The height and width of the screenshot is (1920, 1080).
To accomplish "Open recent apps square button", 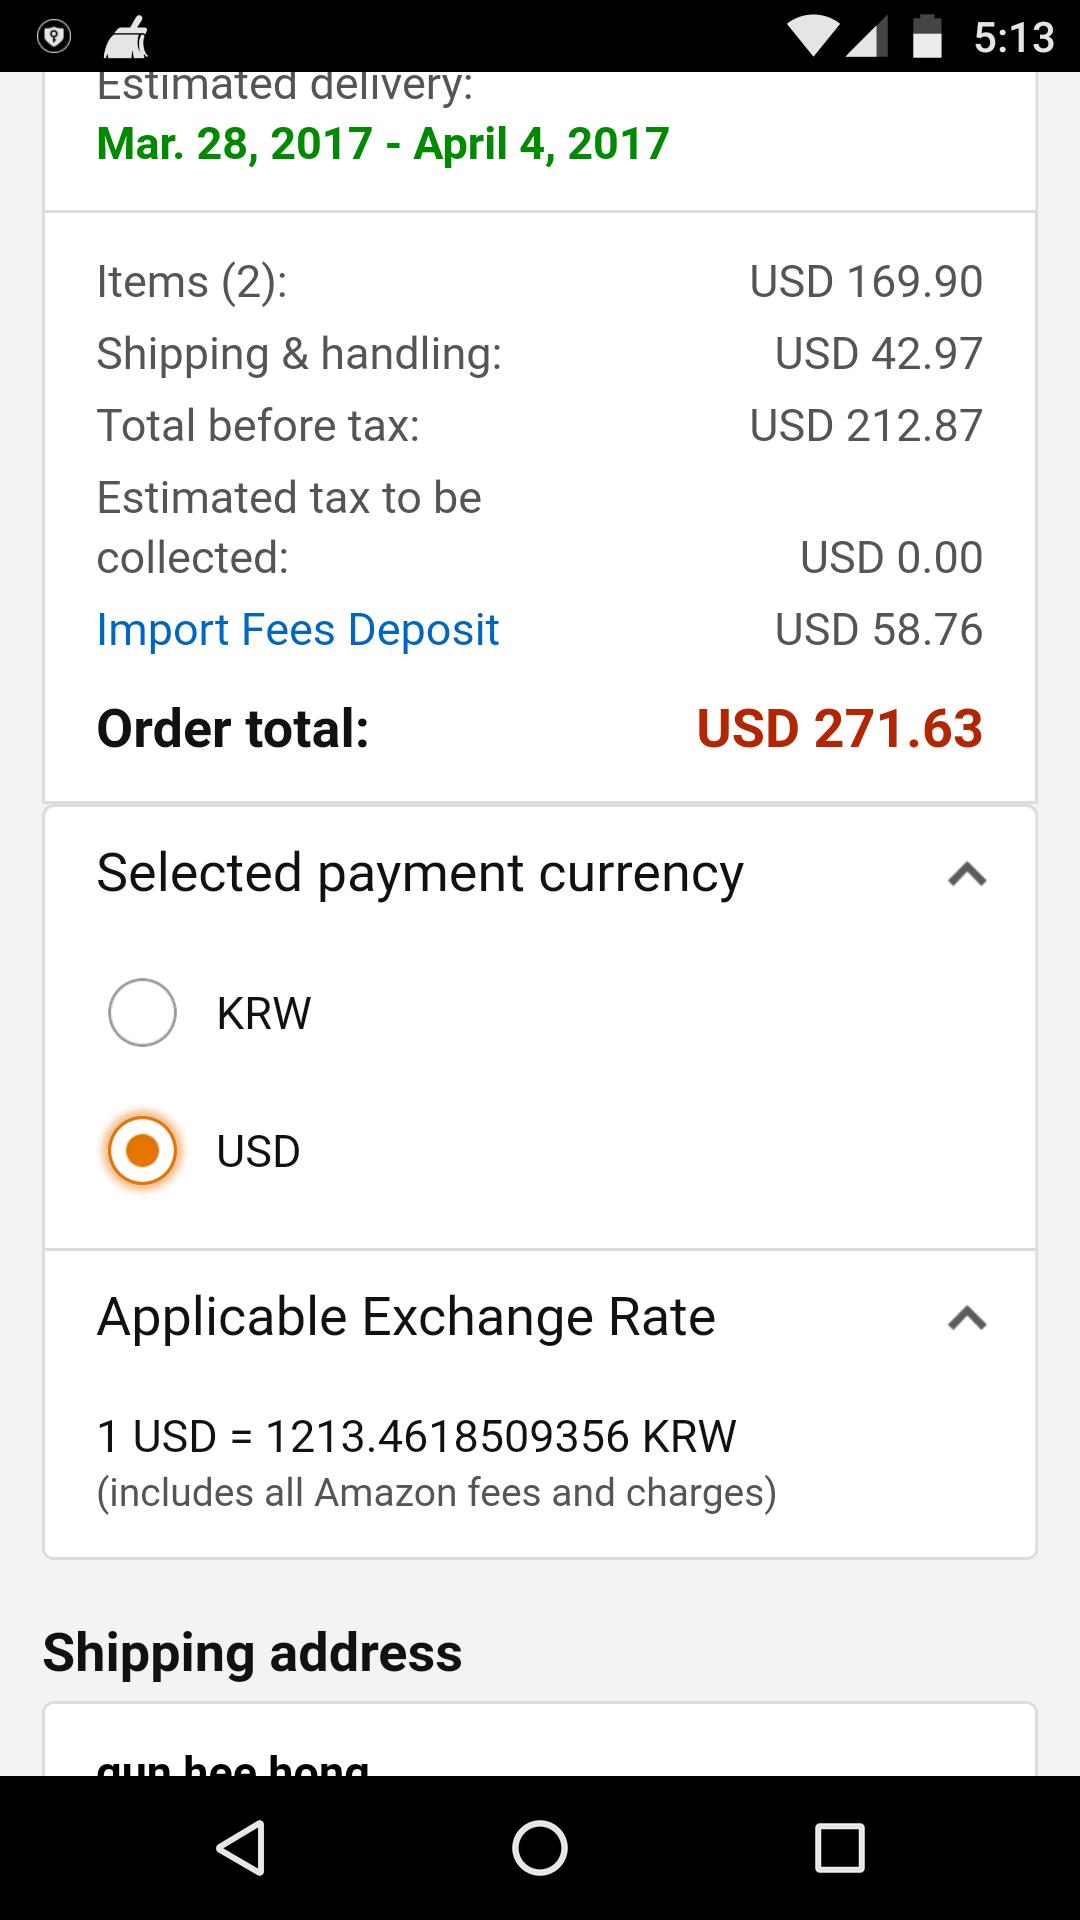I will [839, 1846].
